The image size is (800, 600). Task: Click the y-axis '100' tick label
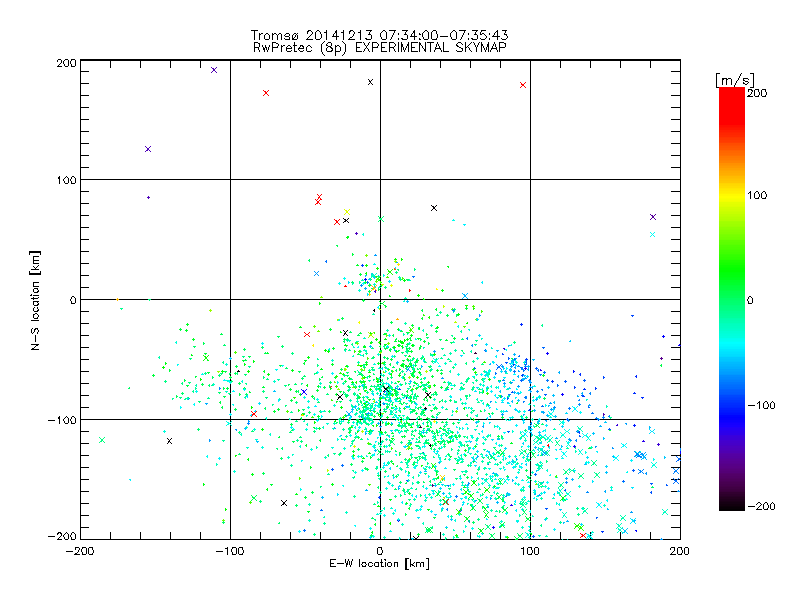point(66,180)
